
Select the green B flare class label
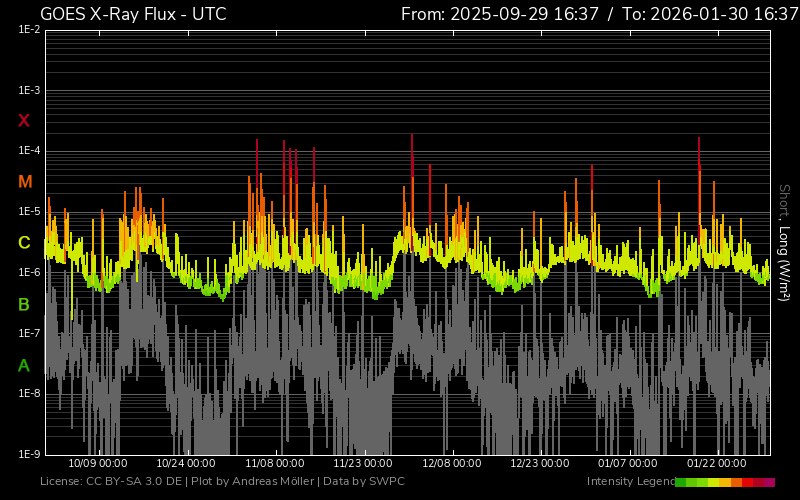click(x=24, y=304)
